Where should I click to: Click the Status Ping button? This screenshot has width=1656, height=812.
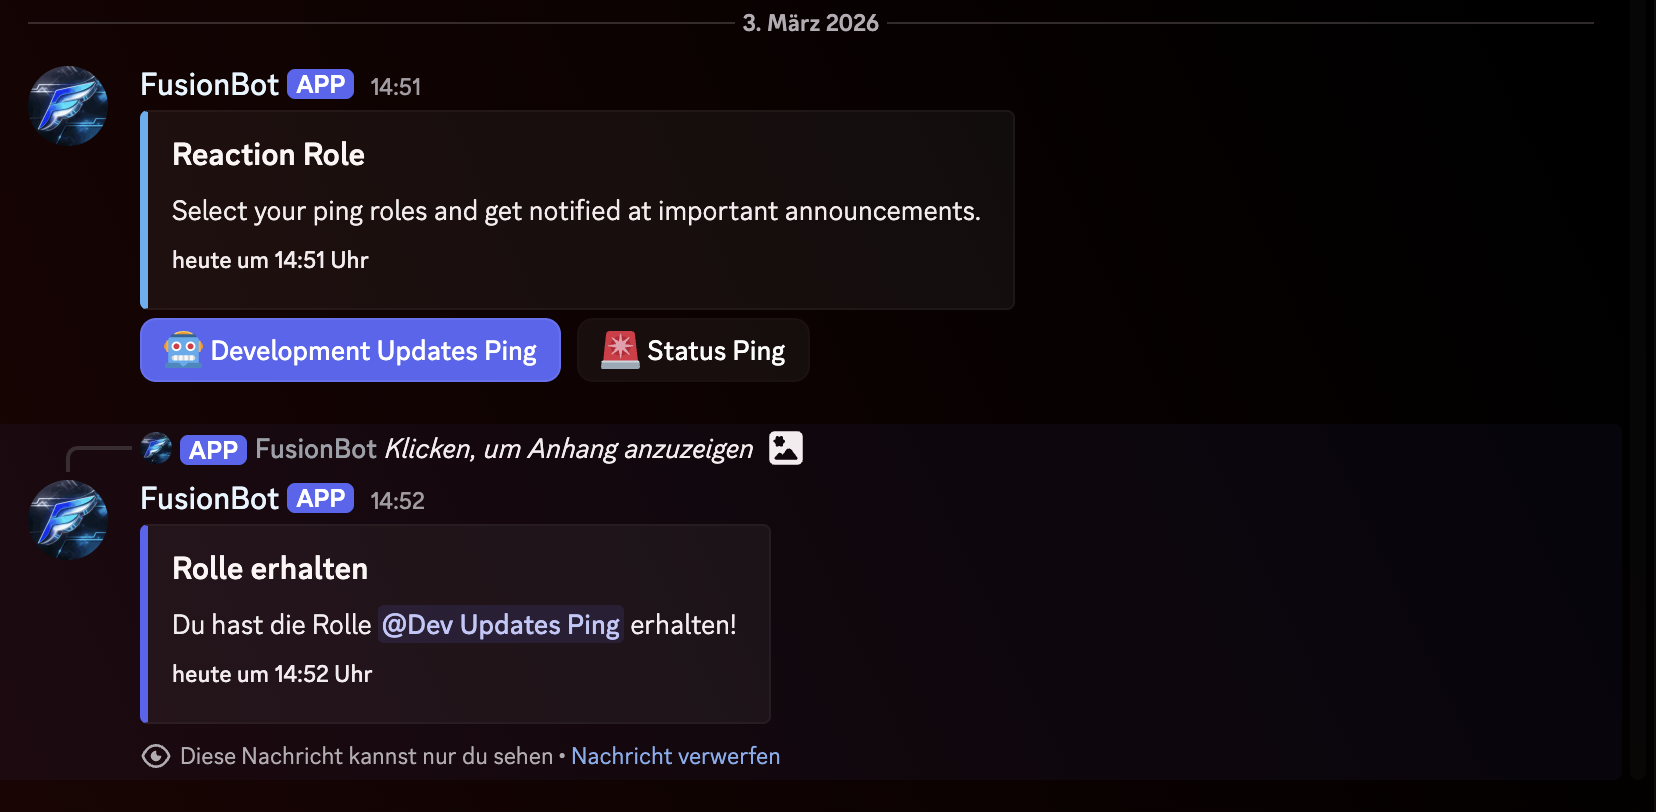pos(693,350)
